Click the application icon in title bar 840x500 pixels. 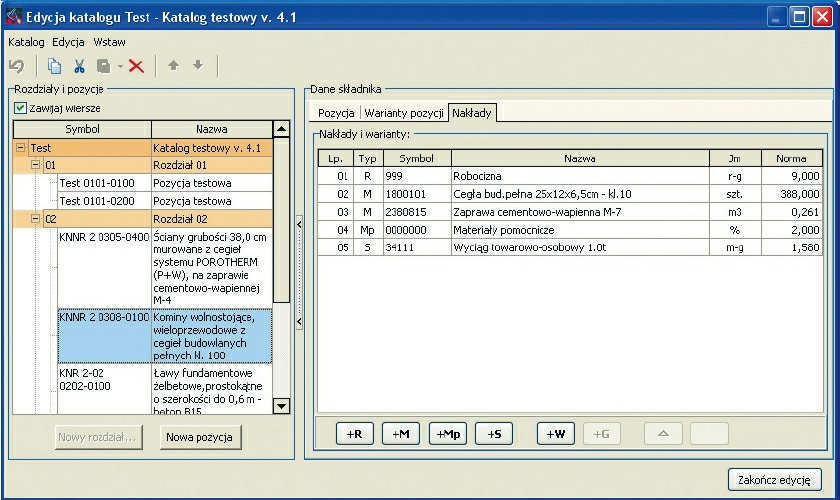13,17
